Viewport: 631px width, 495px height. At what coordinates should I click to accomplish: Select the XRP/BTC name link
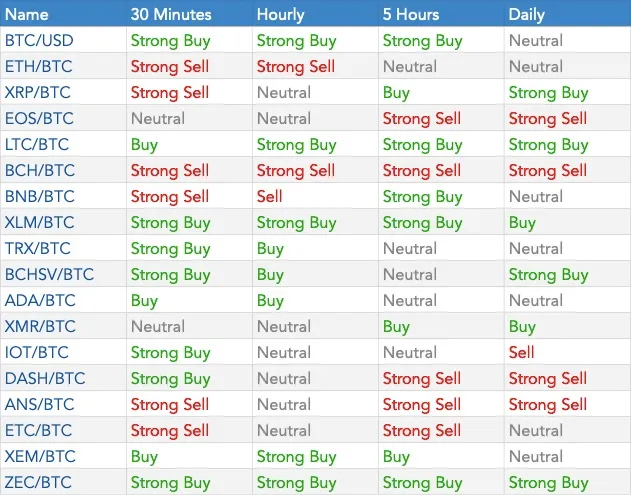(x=37, y=93)
